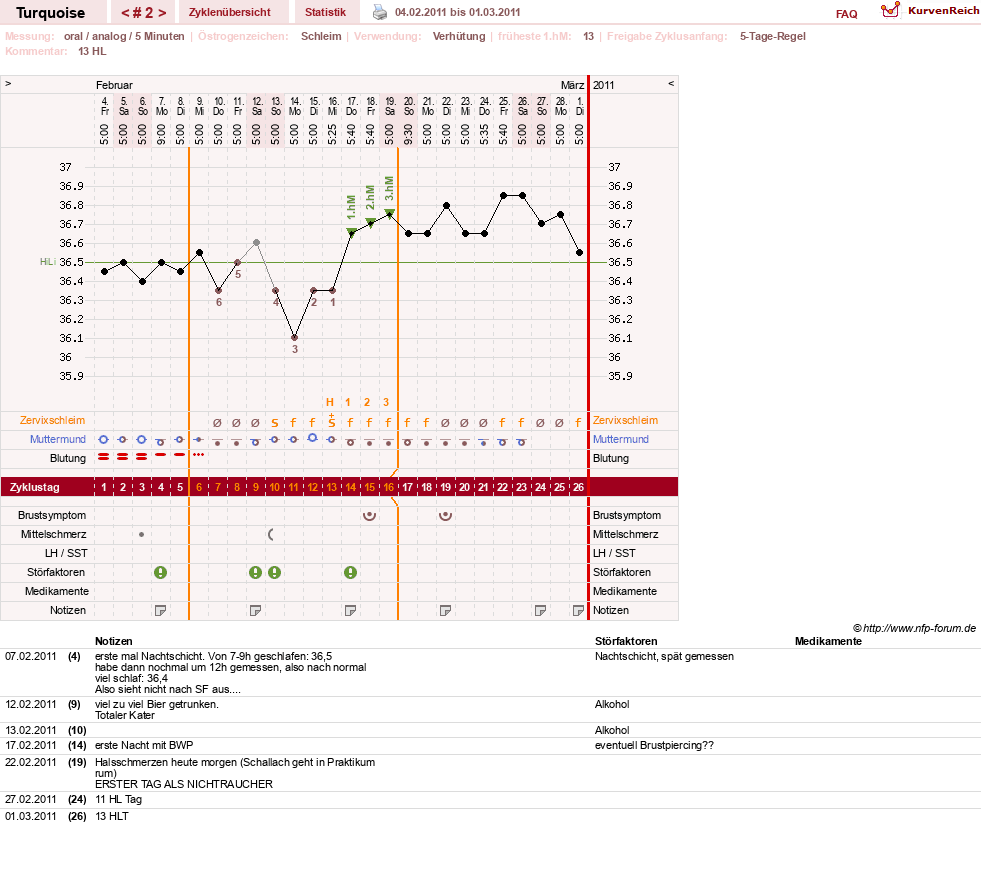Click the H peak-day marker above Zervixschleim

pos(330,402)
